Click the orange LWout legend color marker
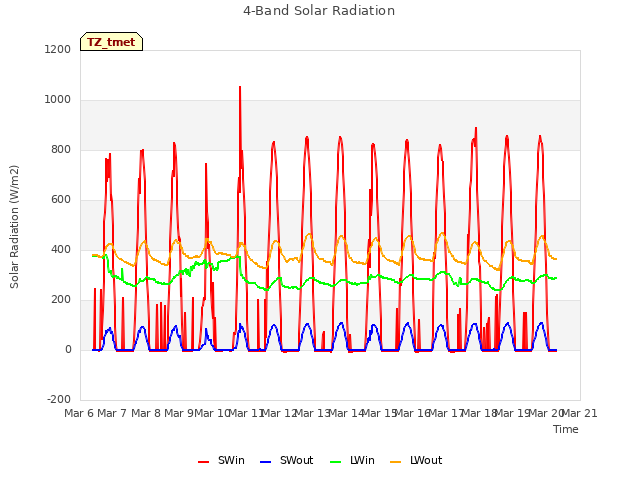The width and height of the screenshot is (640, 480). [x=396, y=462]
